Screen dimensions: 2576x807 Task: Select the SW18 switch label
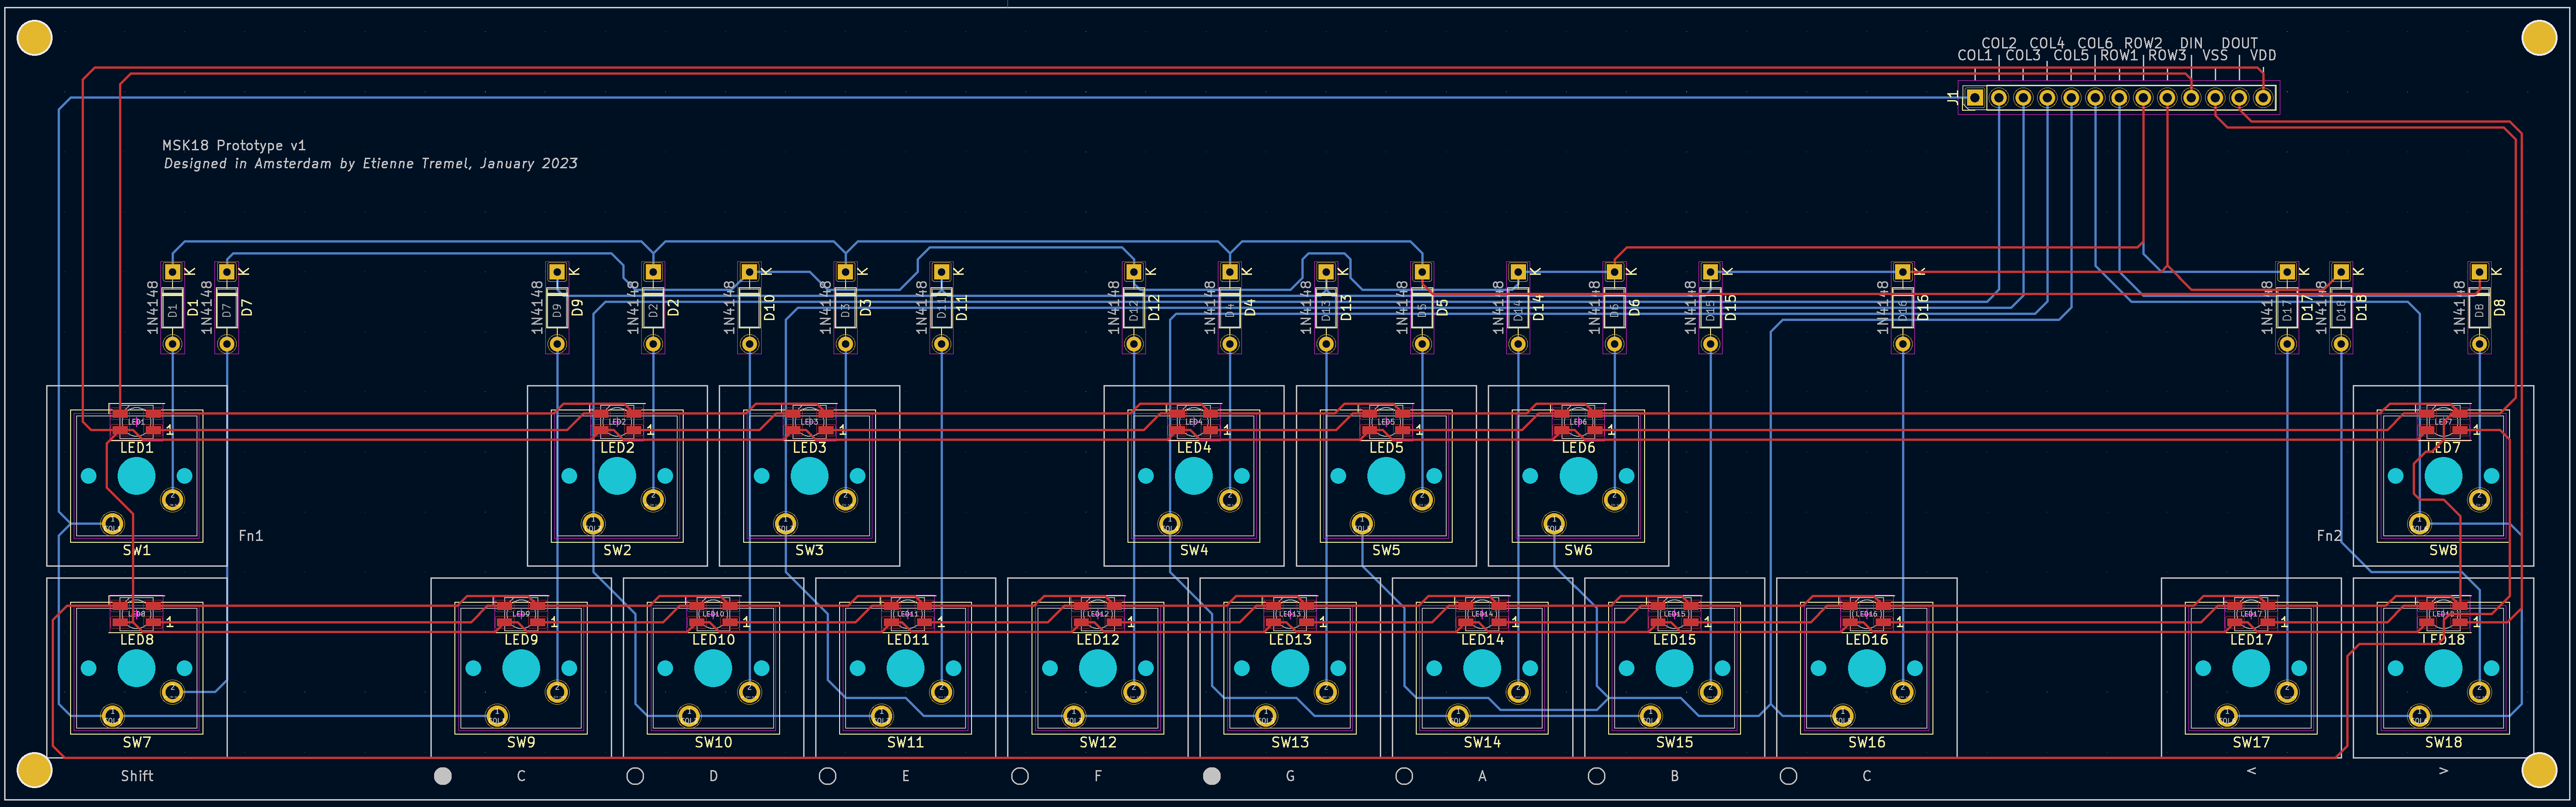coord(2443,742)
